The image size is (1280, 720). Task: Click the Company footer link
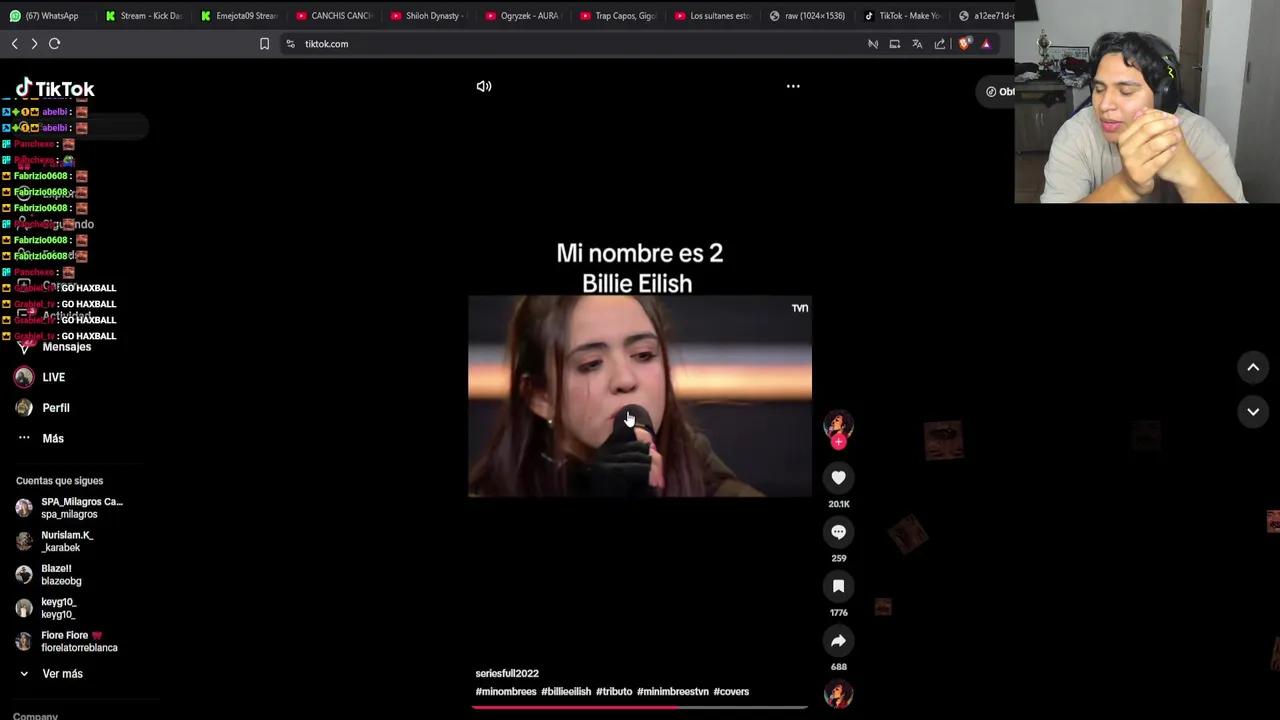[x=35, y=716]
